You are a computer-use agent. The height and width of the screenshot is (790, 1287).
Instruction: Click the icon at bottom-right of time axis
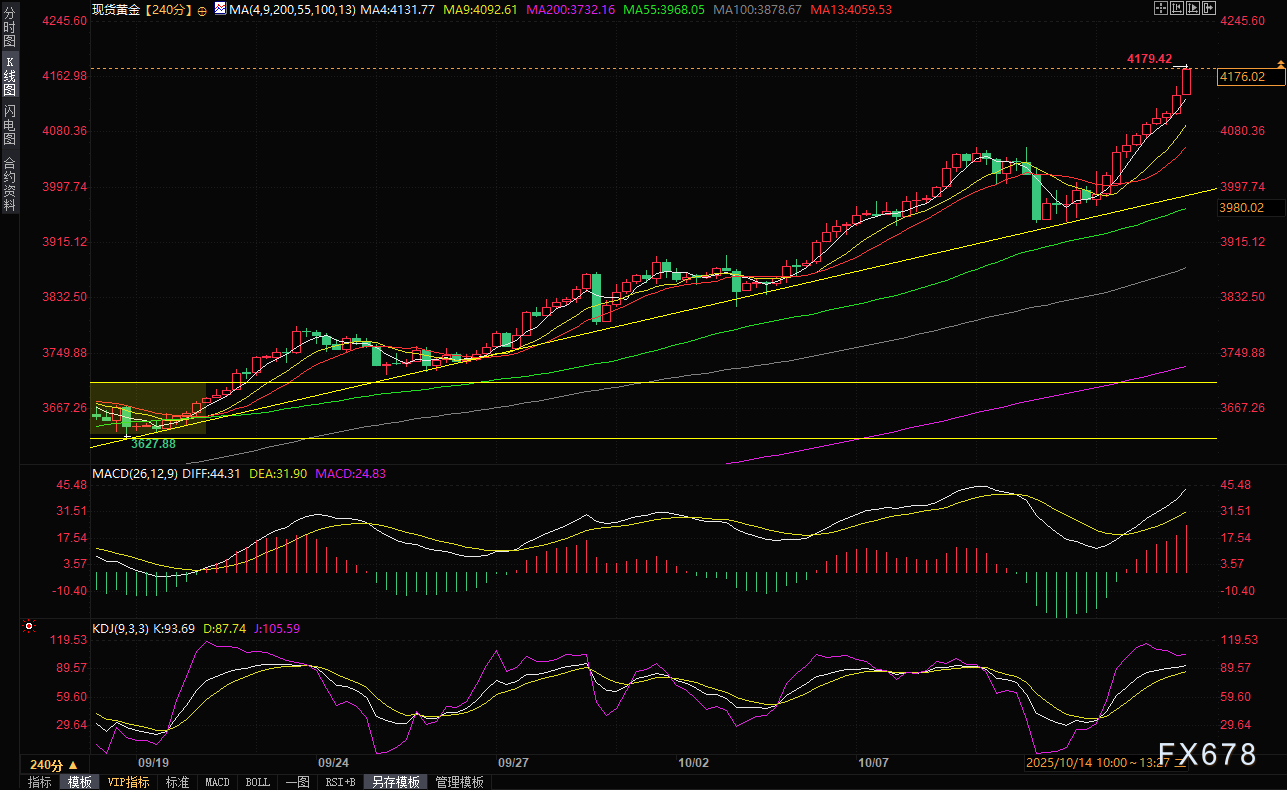tap(1181, 763)
